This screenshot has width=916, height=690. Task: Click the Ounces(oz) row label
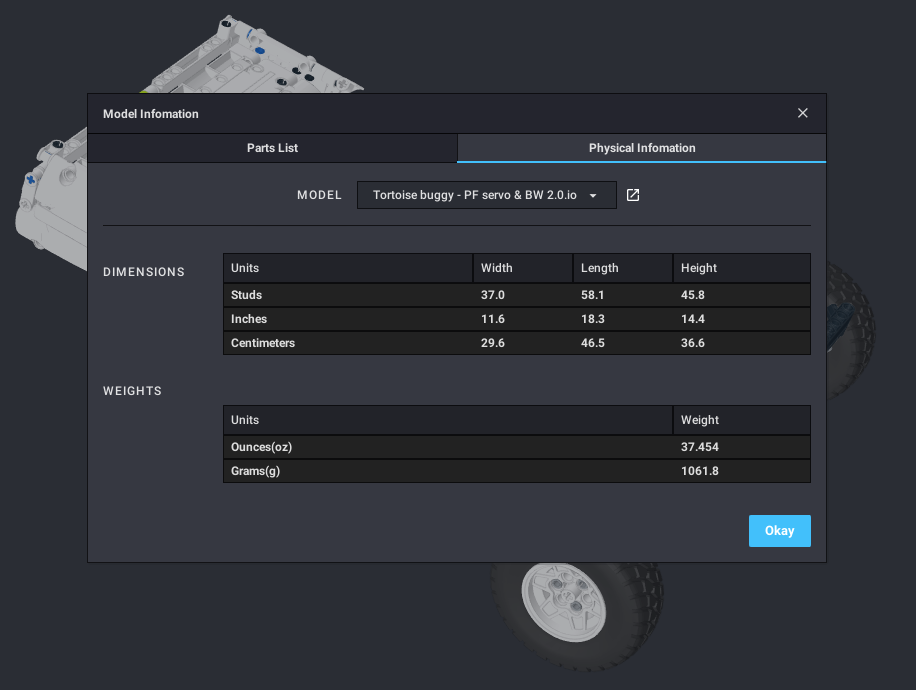(x=261, y=446)
